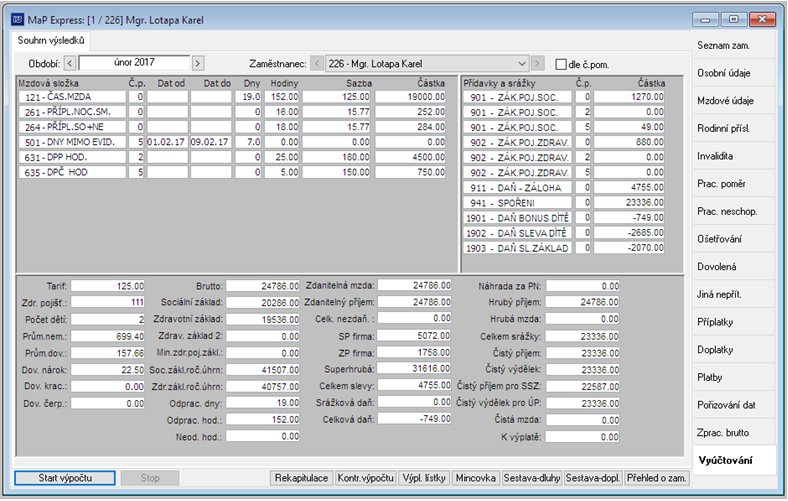Click Přehled o zam. button
788x501 pixels.
(x=656, y=477)
